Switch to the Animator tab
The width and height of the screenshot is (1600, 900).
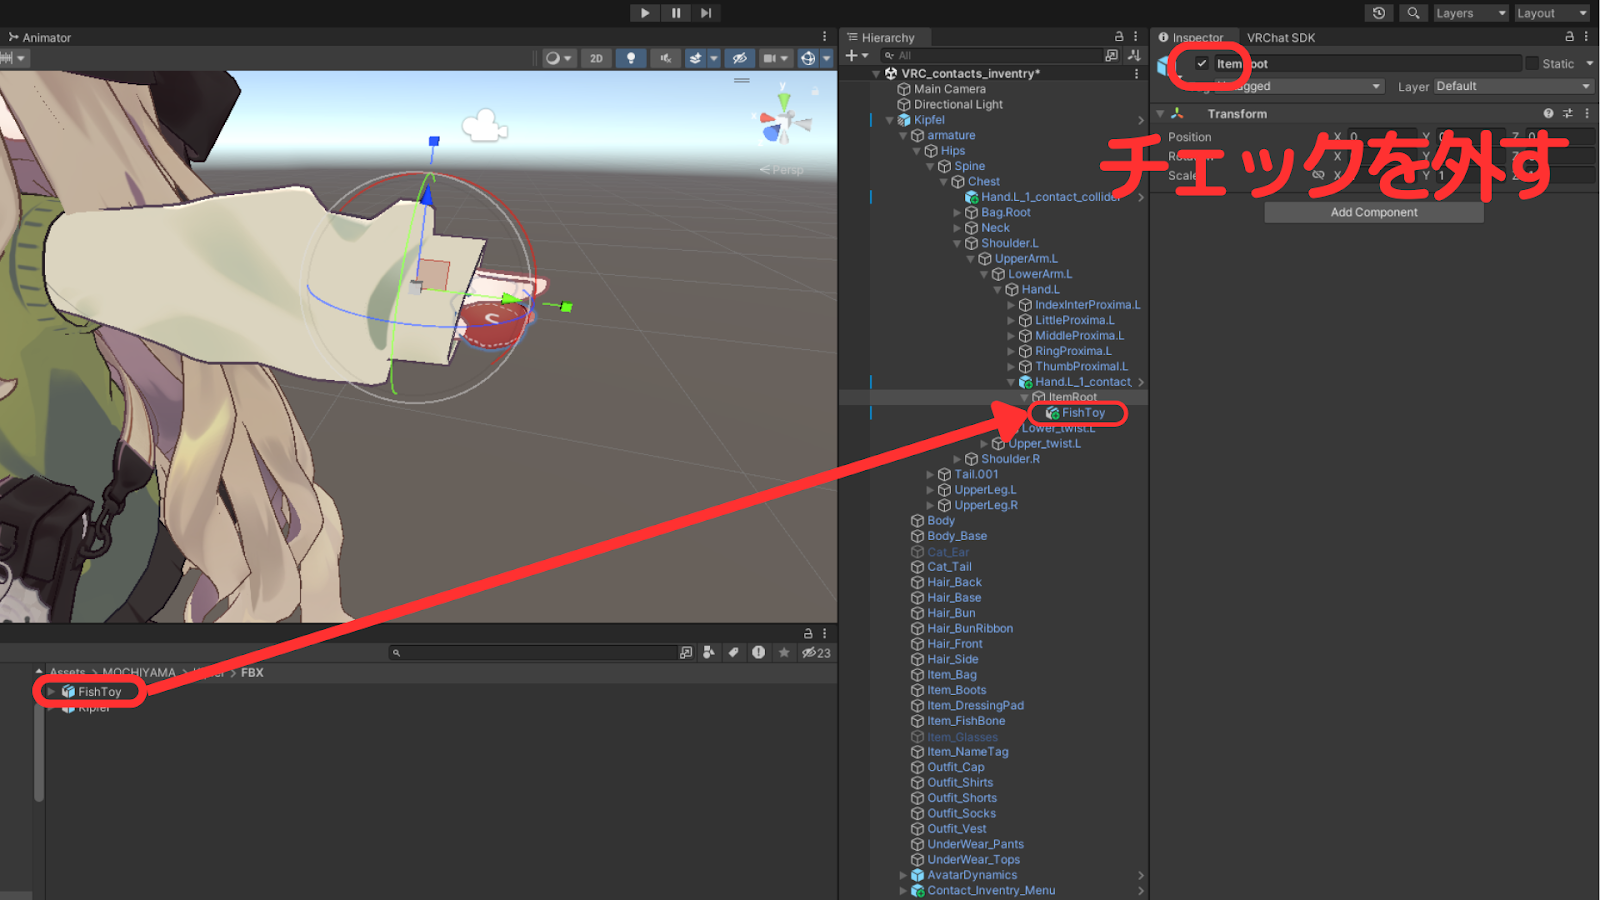[40, 38]
